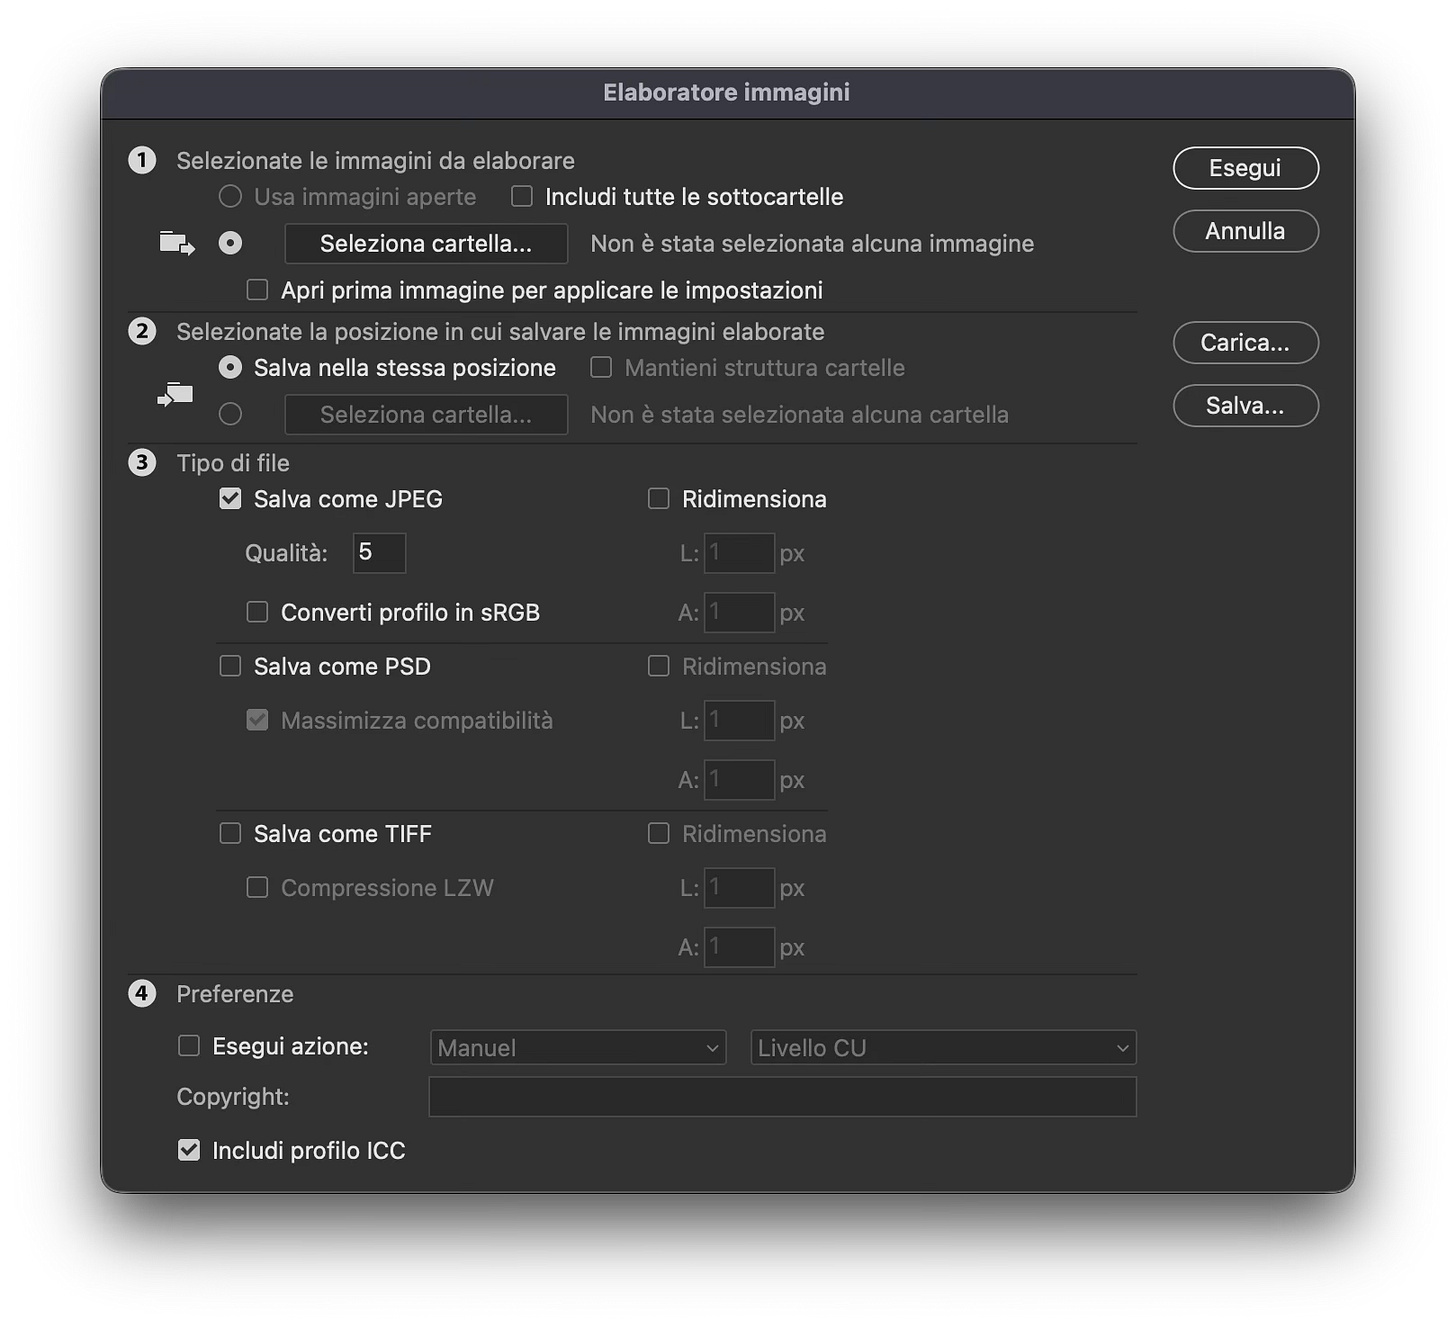Viewport: 1456px width, 1326px height.
Task: Click 'Non è stata selezionata alcuna cartella' text
Action: [799, 415]
